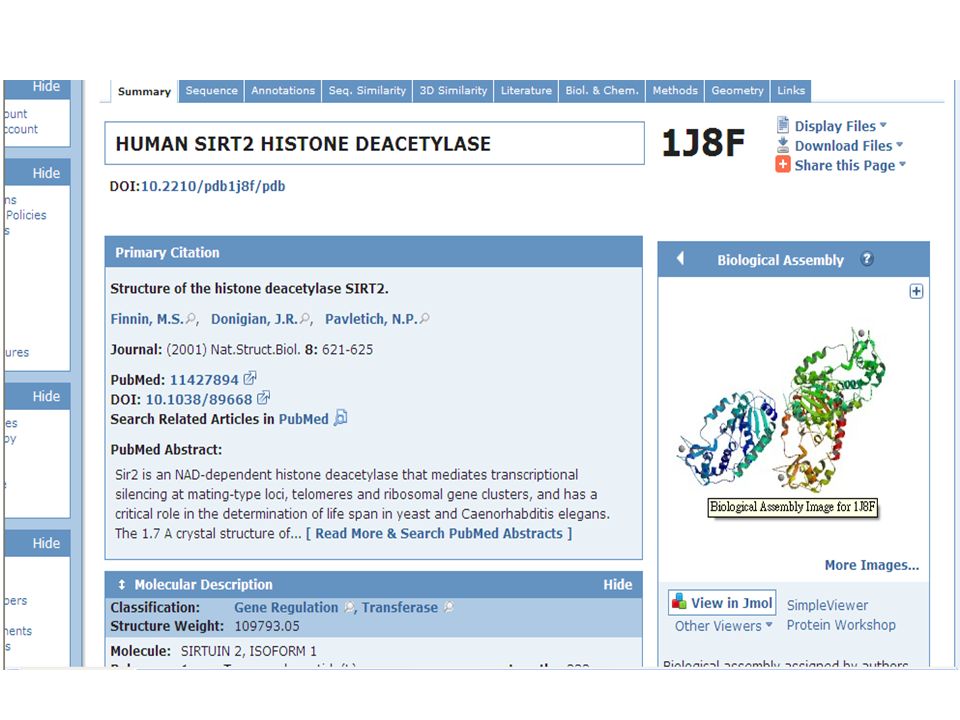Viewport: 960px width, 720px height.
Task: Click the magnifier icon after Gene Regulation
Action: tap(350, 607)
